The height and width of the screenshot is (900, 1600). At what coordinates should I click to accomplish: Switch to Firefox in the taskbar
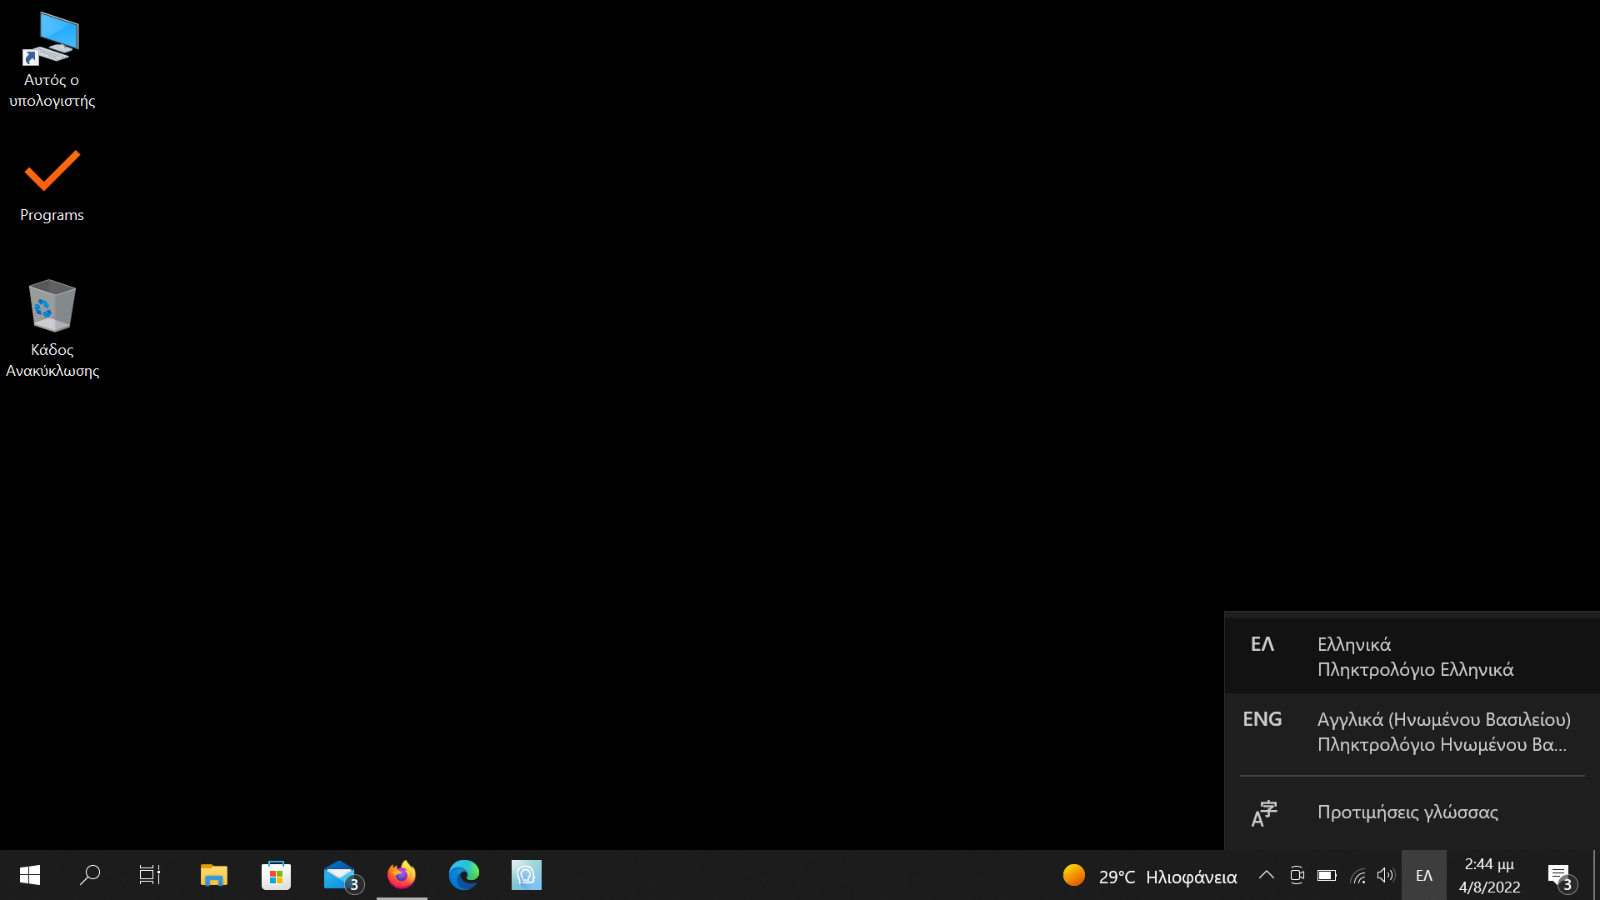click(402, 876)
